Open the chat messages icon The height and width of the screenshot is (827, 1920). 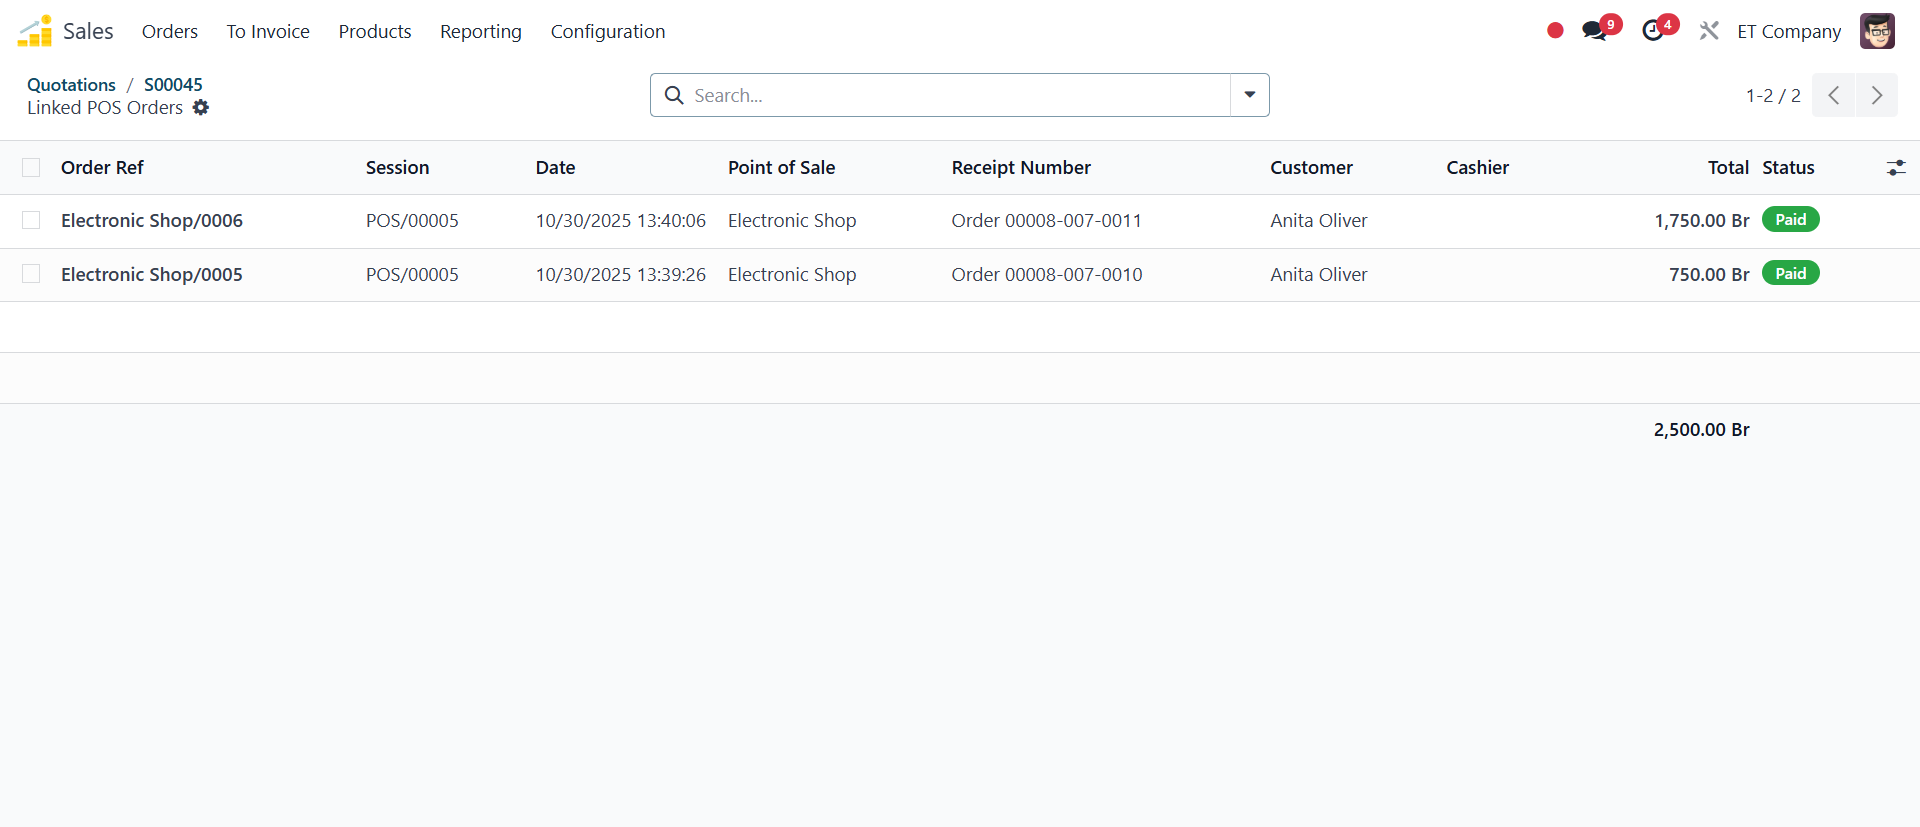pos(1595,31)
